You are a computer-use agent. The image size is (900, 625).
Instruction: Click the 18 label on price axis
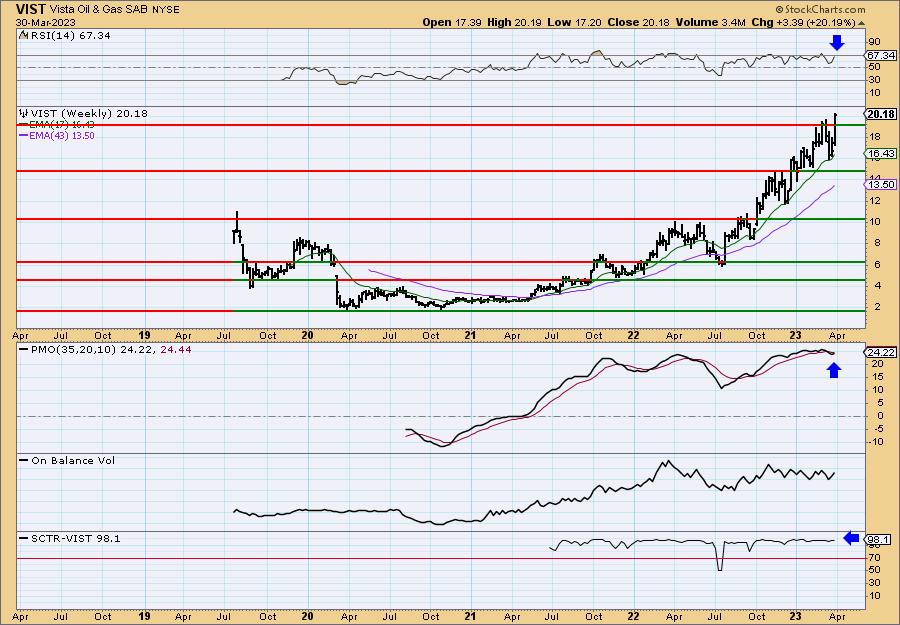875,137
